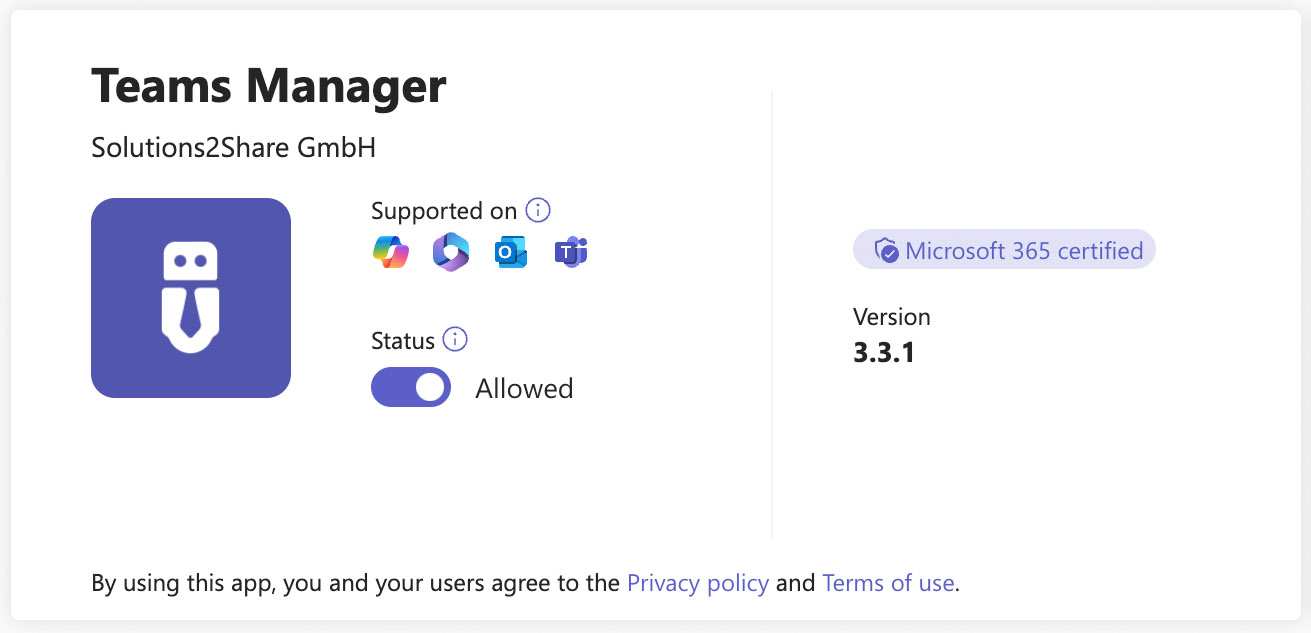Toggle the Allowed status switch
The width and height of the screenshot is (1311, 633).
[411, 388]
